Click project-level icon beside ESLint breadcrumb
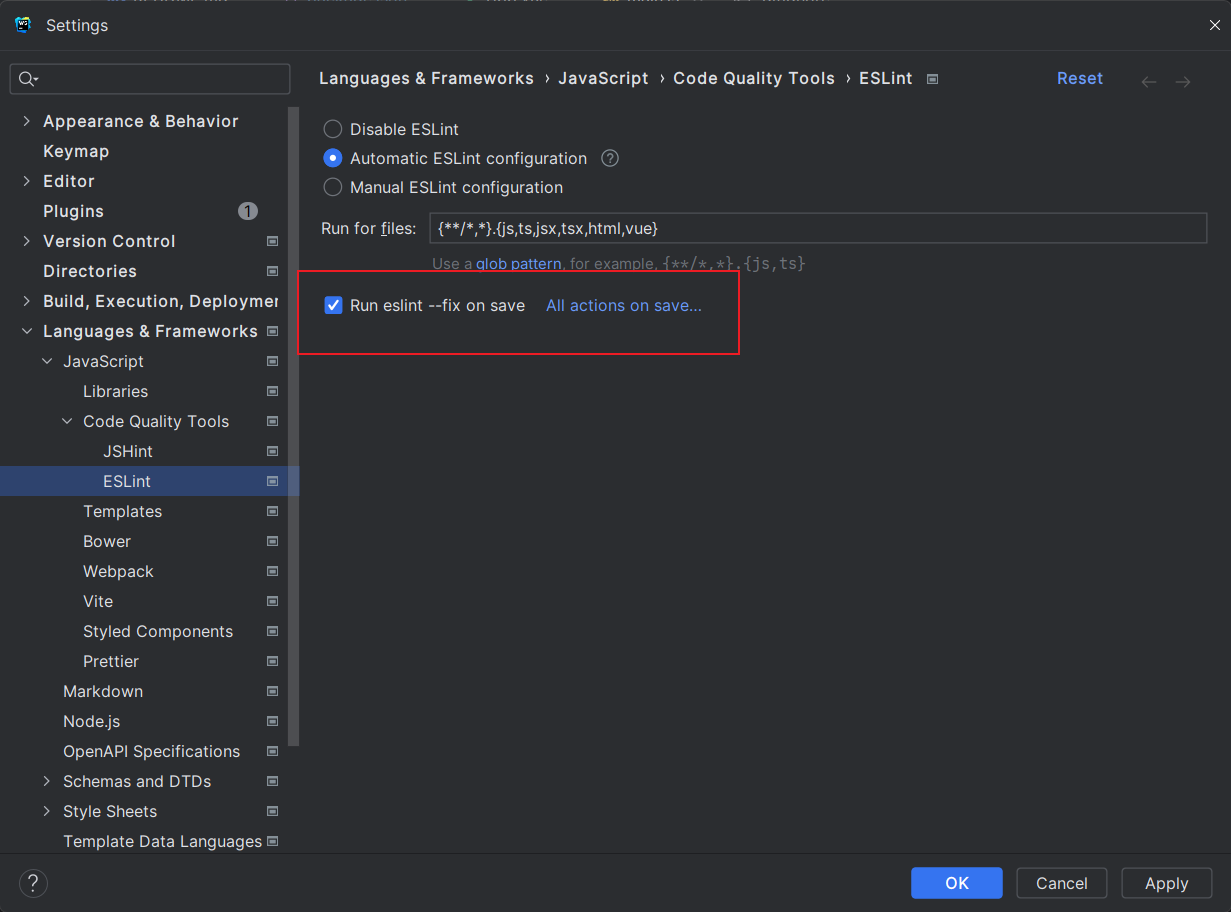1231x912 pixels. tap(932, 79)
